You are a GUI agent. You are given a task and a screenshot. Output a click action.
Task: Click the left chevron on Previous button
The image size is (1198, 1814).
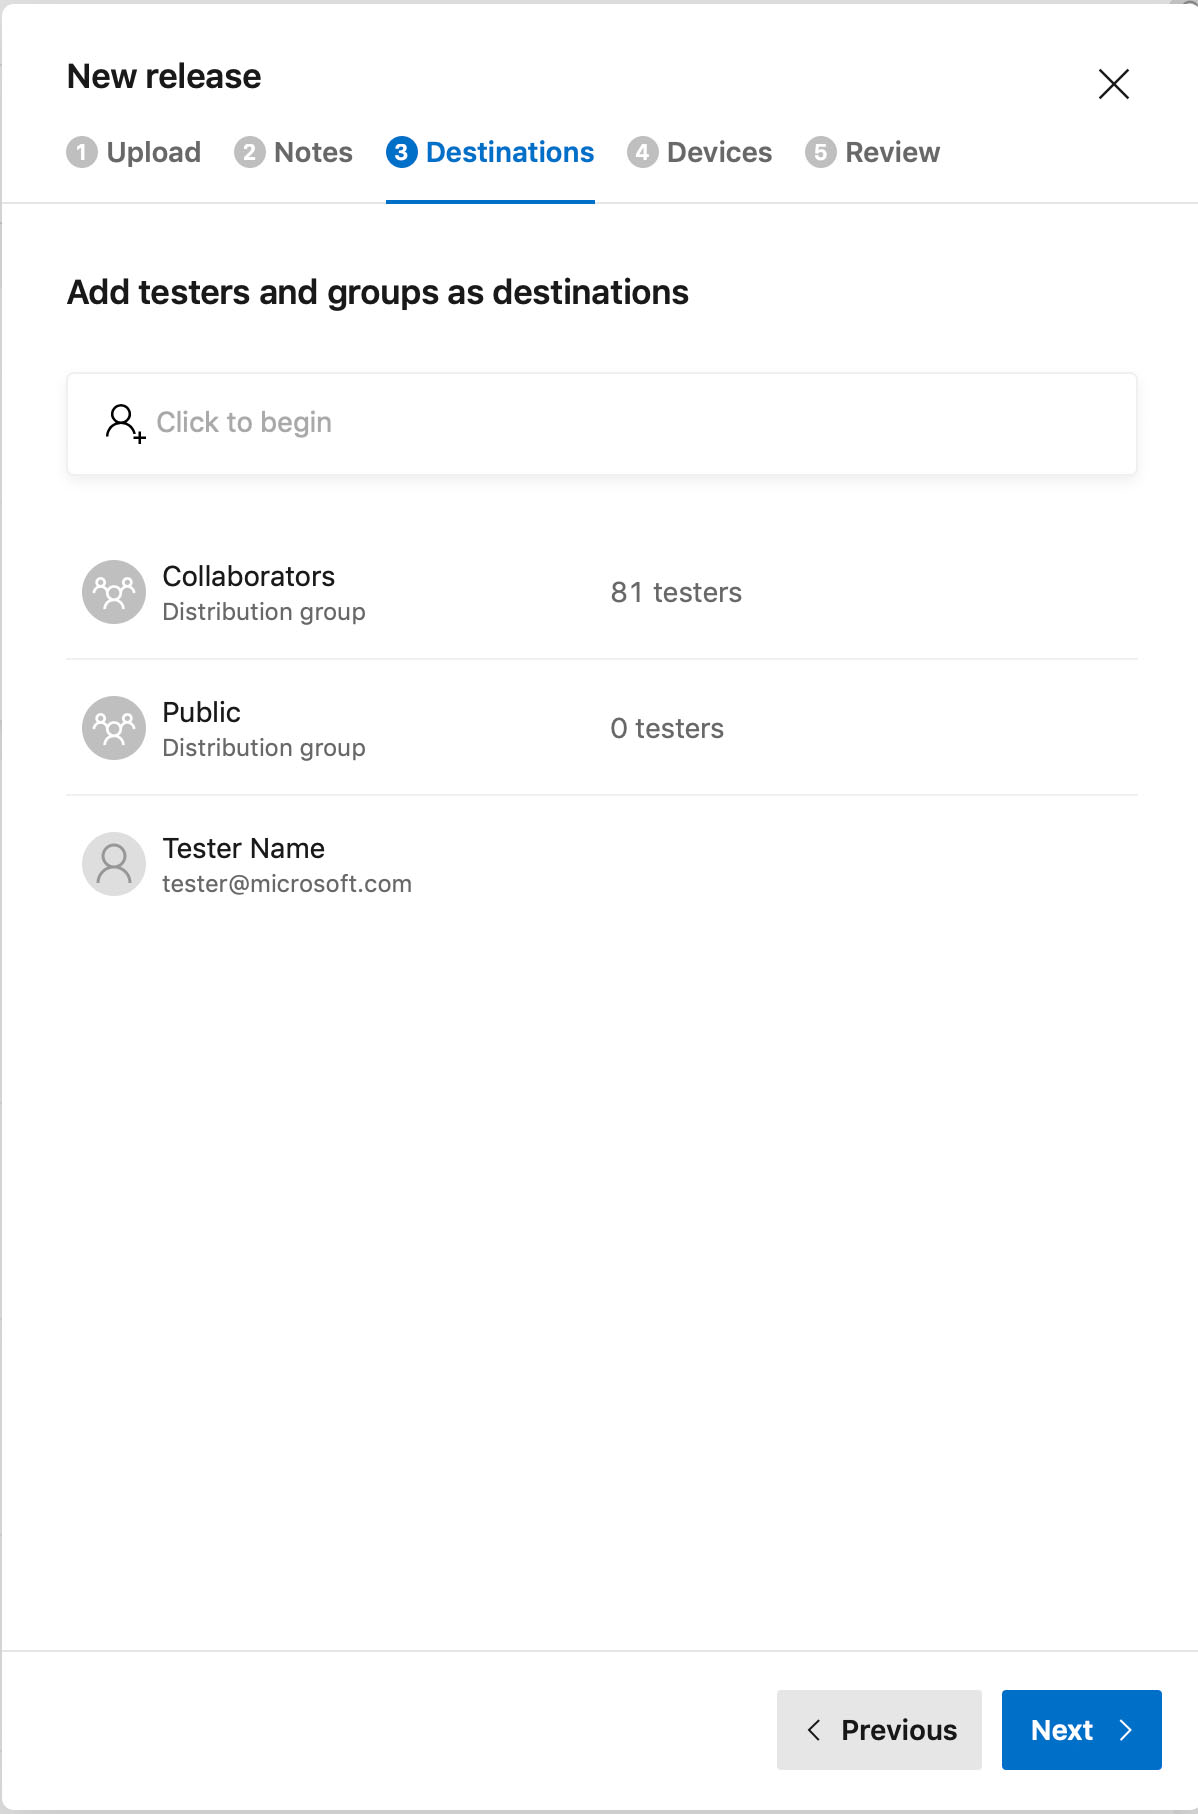[x=814, y=1730]
